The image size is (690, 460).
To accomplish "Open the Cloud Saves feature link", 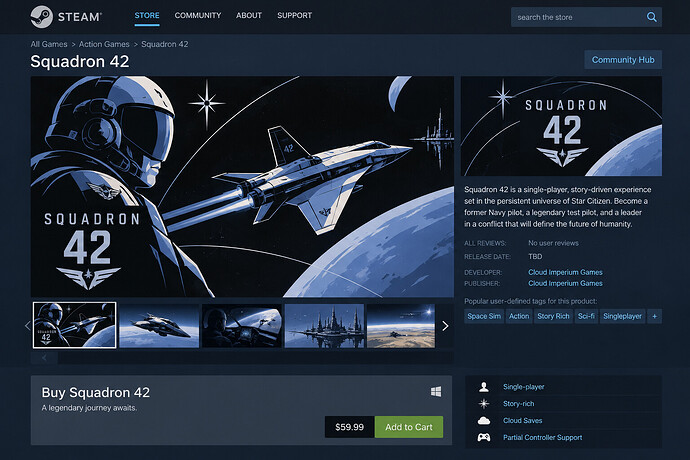I will [522, 420].
